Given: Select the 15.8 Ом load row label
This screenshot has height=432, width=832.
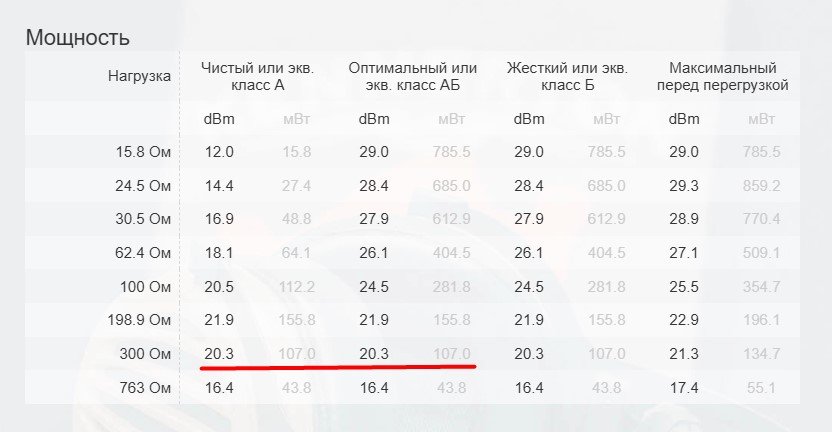Looking at the screenshot, I should tap(143, 152).
